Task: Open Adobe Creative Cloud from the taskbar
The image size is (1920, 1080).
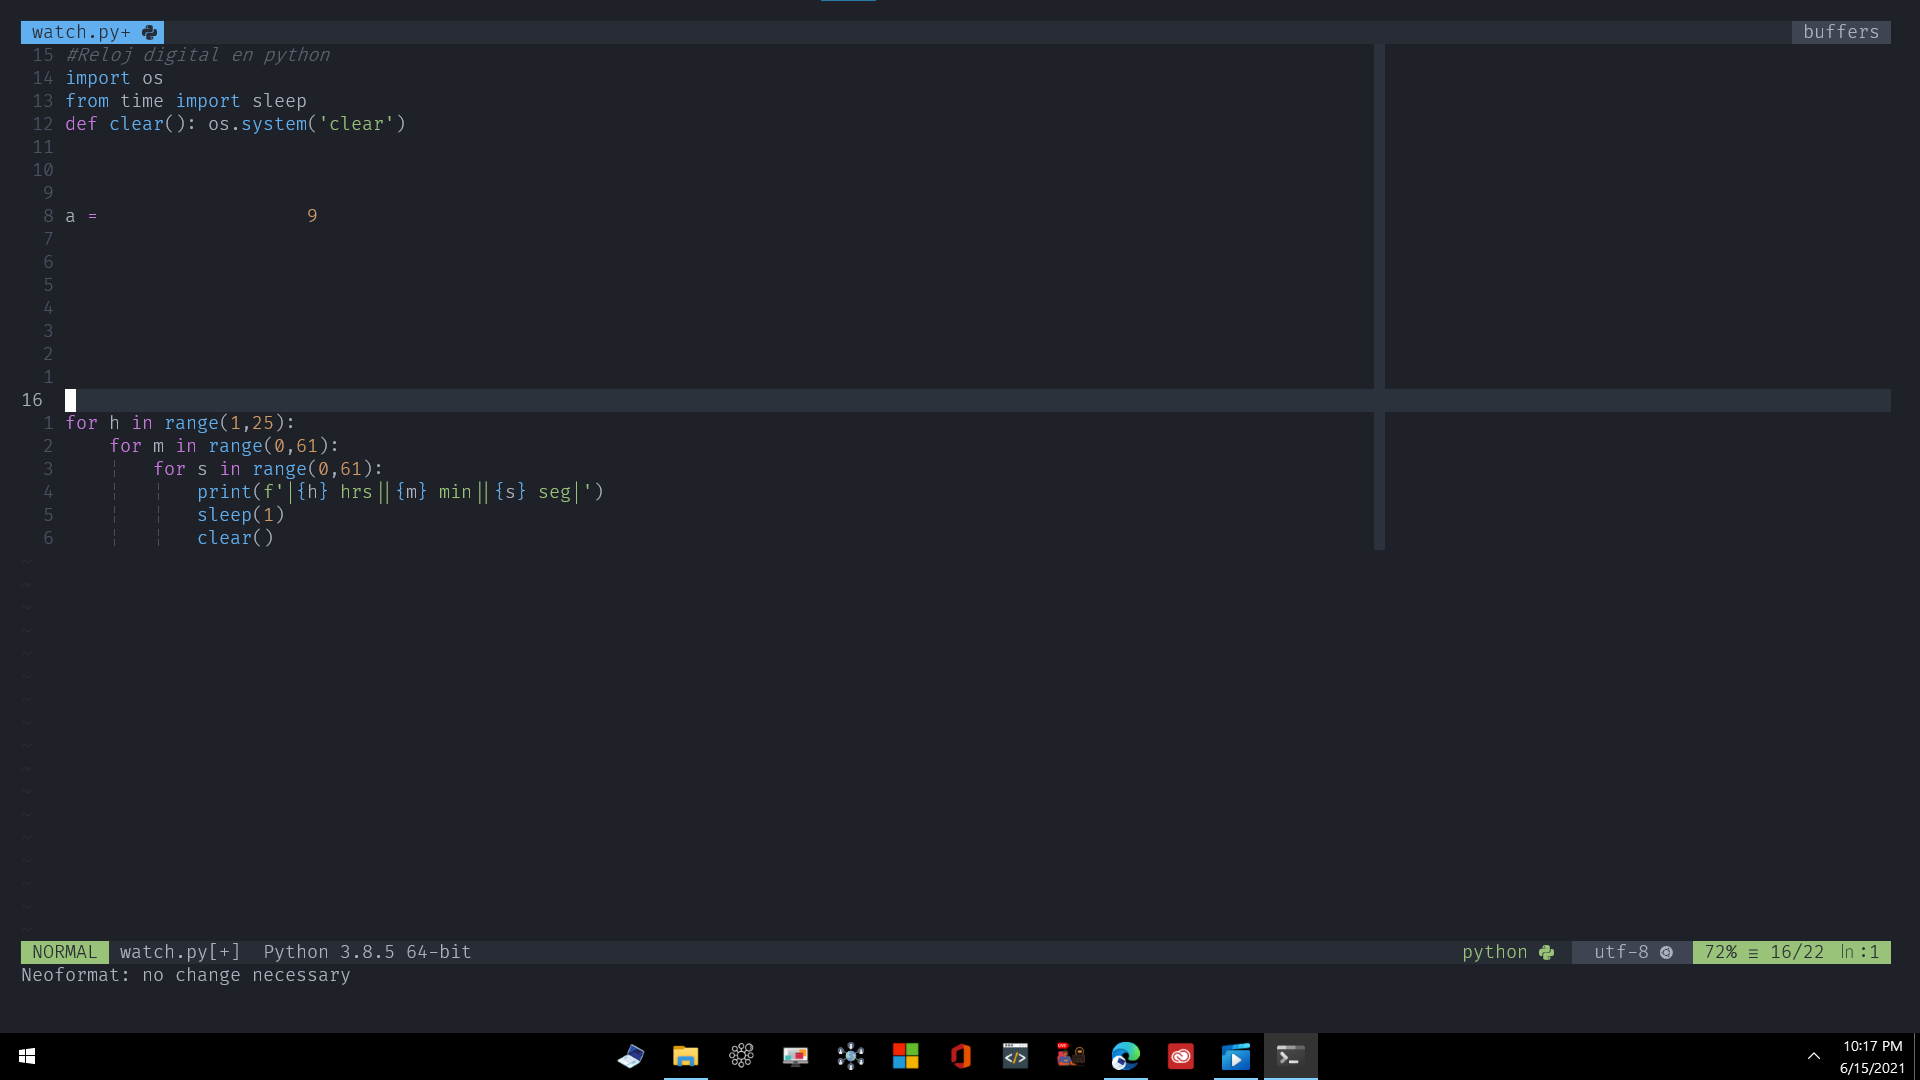Action: point(1181,1056)
